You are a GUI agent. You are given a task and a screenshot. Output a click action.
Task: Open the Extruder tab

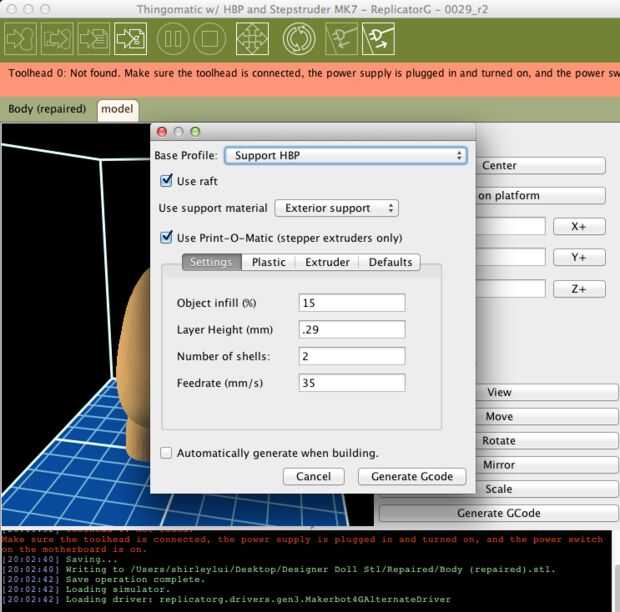point(327,263)
